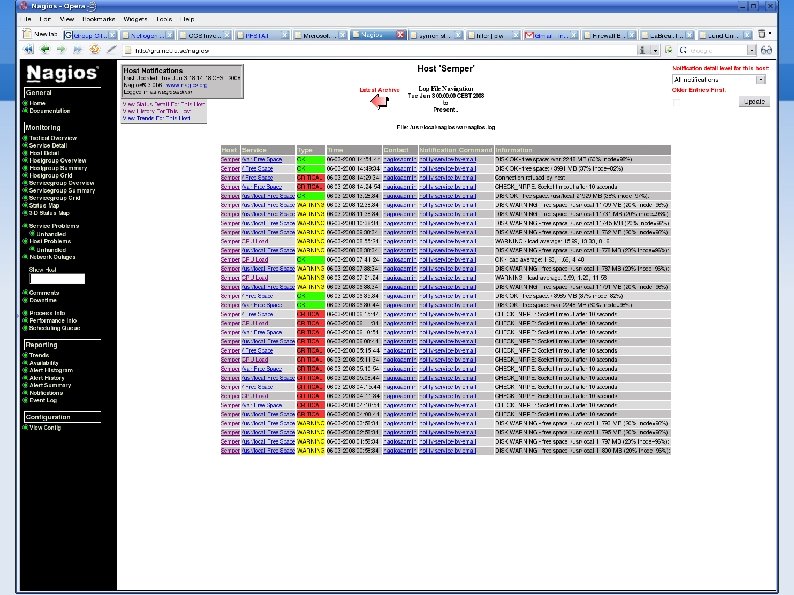Click the Contact column header
Viewport: 794px width, 595px height.
pyautogui.click(x=400, y=150)
